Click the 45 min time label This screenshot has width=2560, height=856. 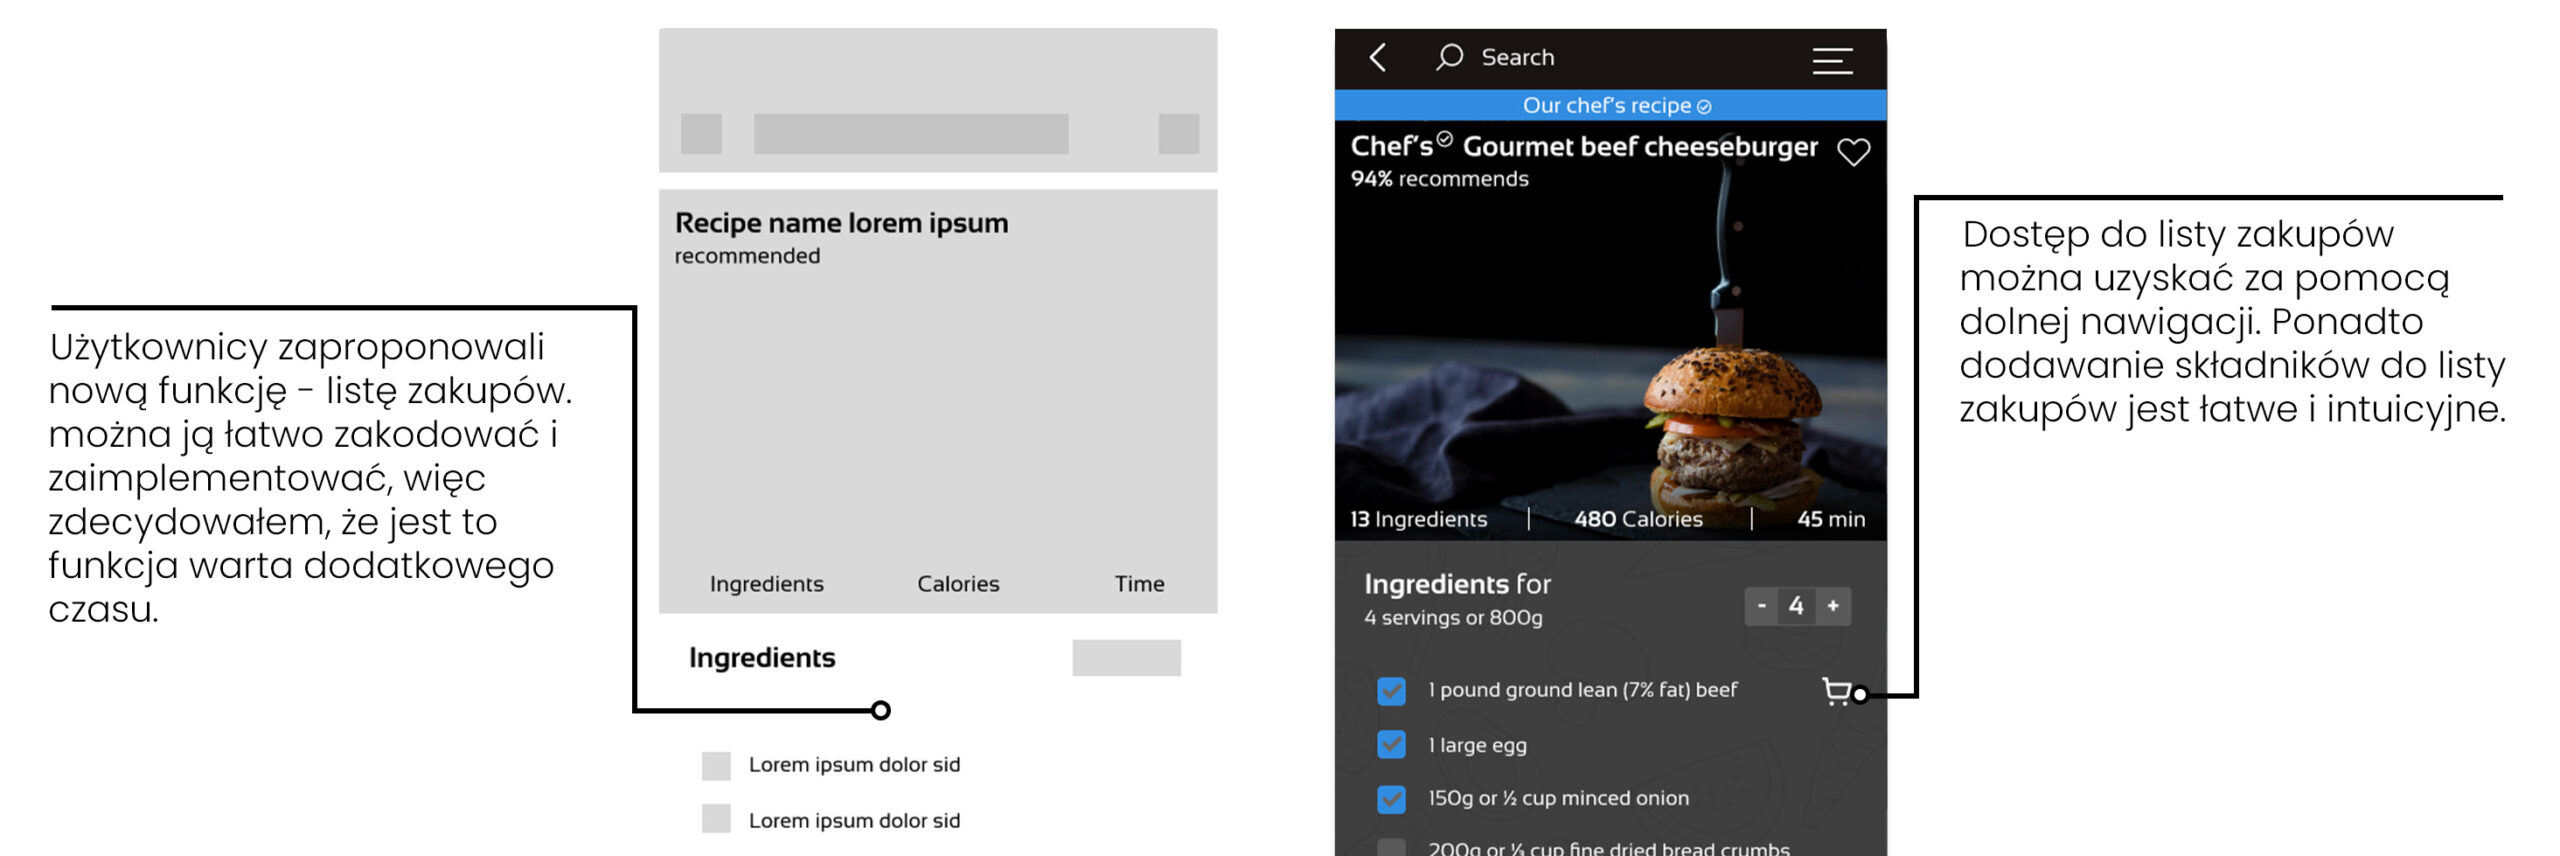pos(1830,519)
